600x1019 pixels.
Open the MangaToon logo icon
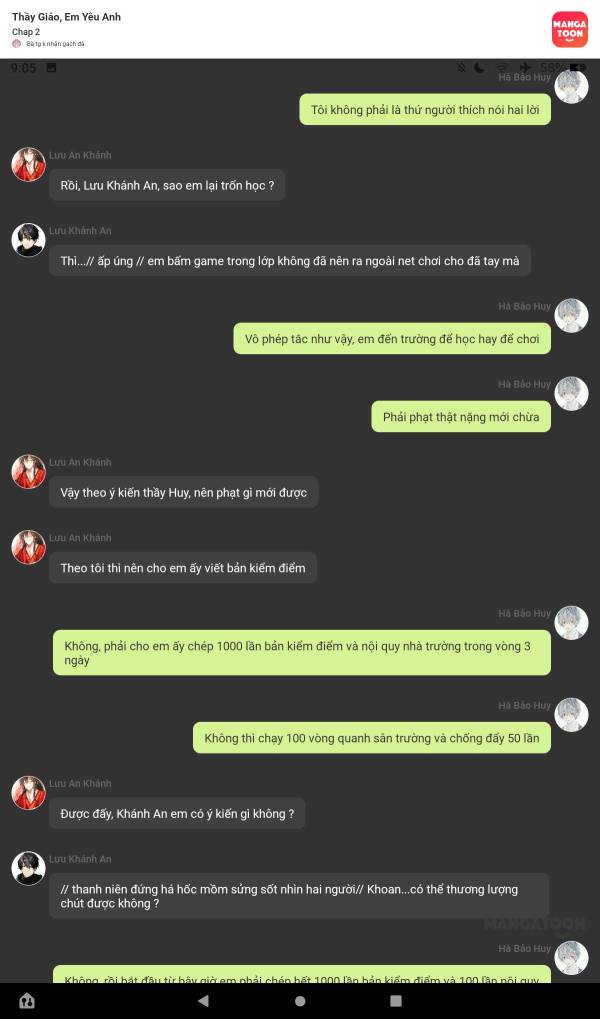[x=569, y=29]
